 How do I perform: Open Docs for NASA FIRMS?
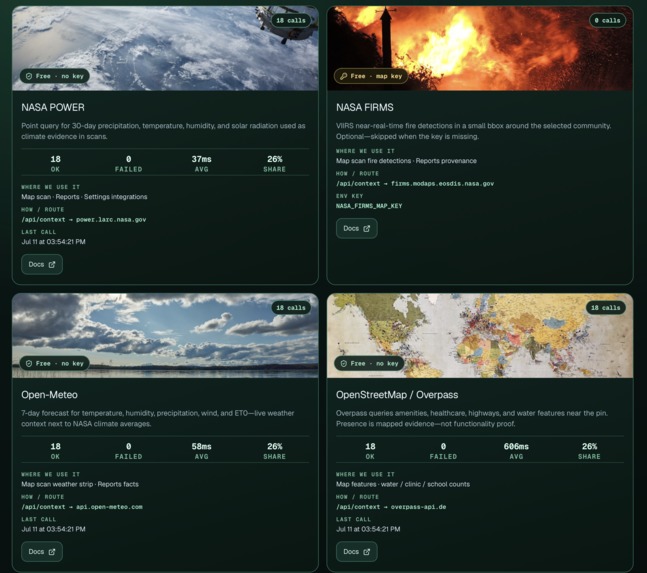(357, 228)
